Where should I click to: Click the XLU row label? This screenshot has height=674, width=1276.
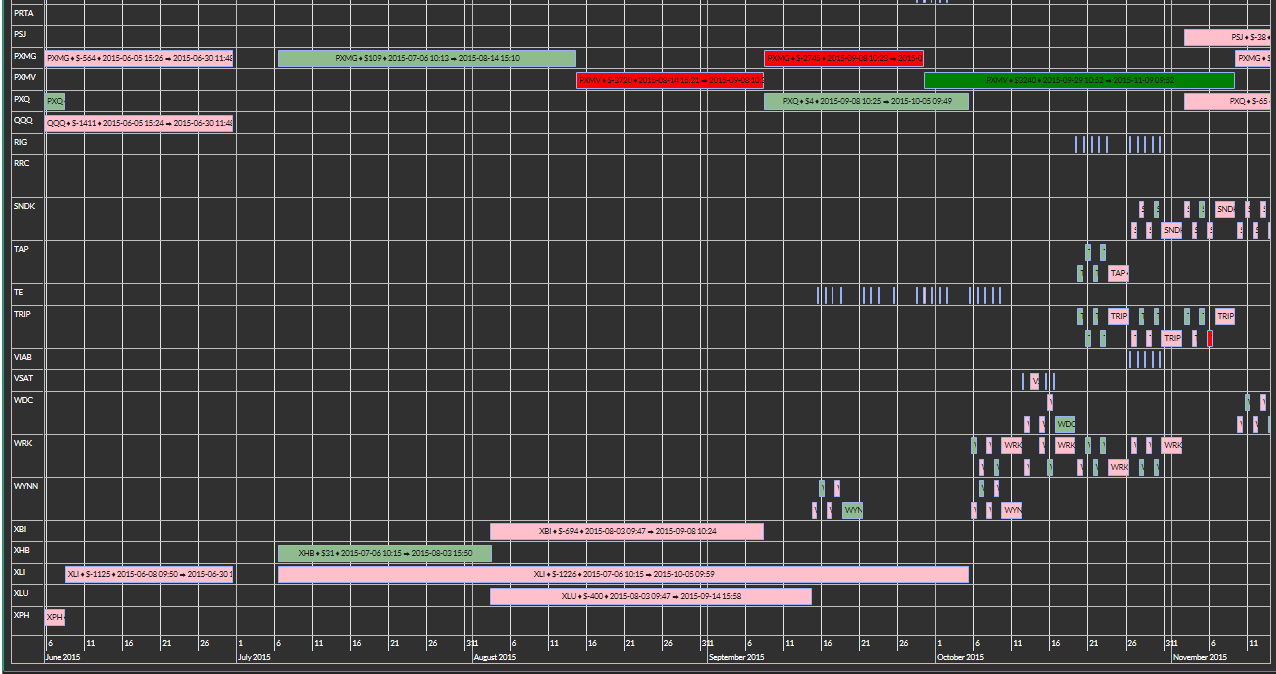(20, 593)
